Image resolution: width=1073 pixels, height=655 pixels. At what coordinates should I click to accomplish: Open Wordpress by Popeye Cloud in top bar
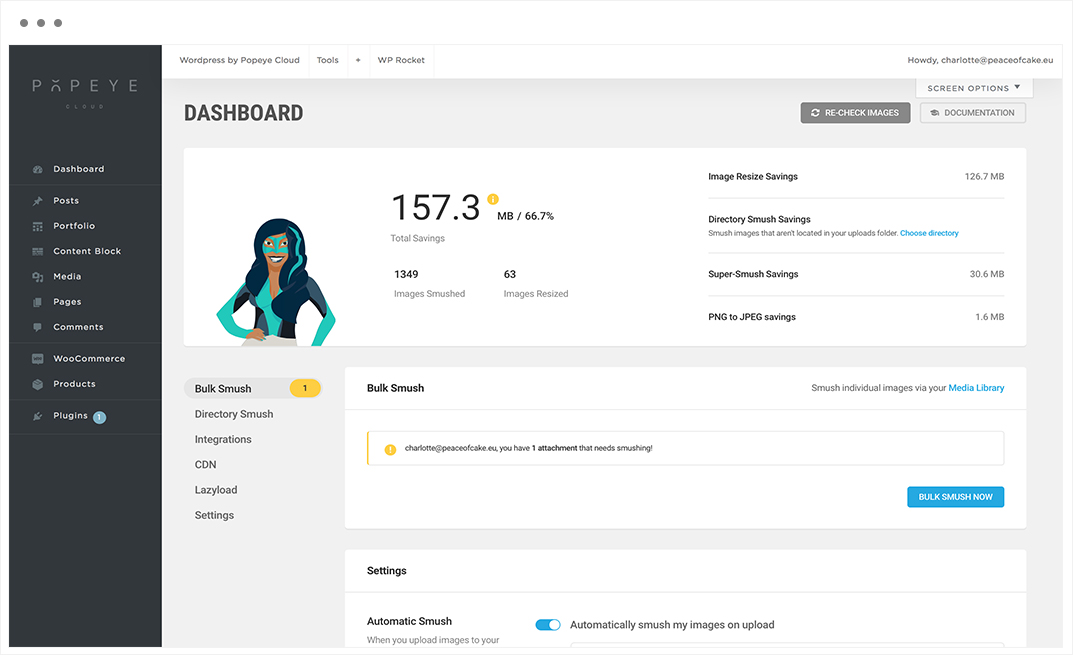tap(240, 60)
